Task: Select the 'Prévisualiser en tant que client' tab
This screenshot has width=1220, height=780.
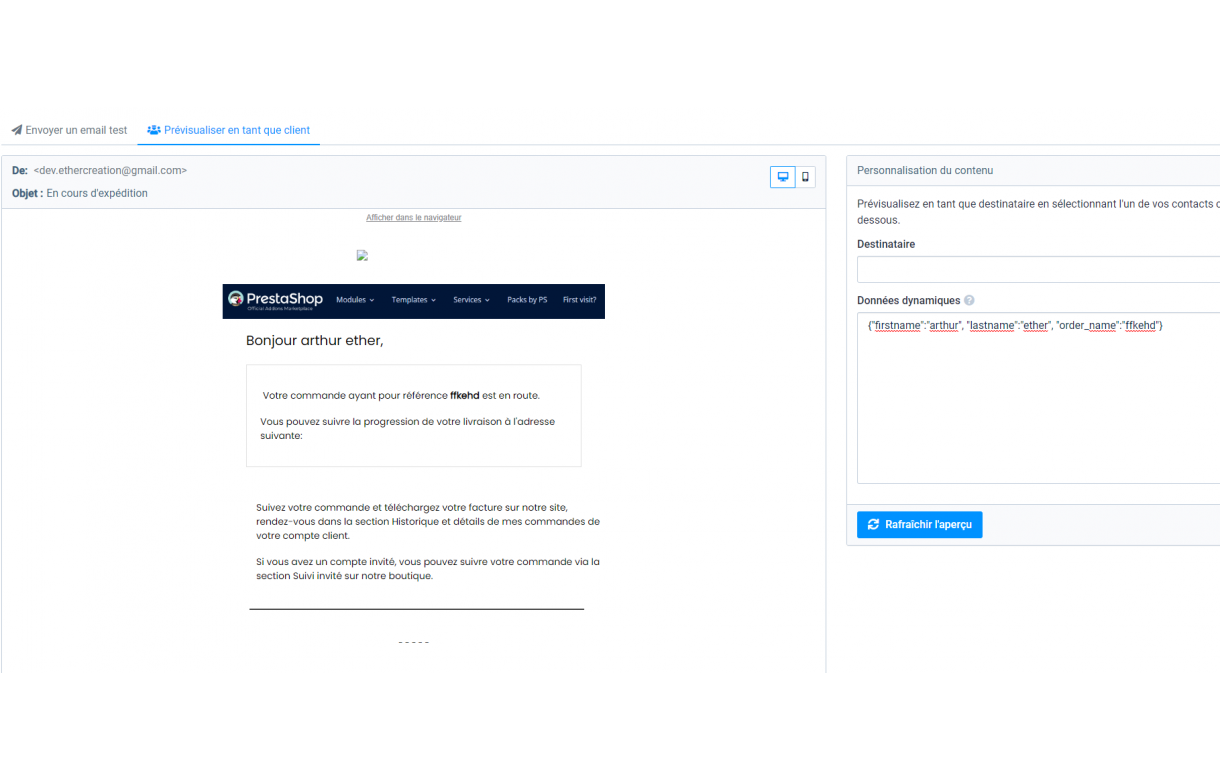Action: click(236, 129)
